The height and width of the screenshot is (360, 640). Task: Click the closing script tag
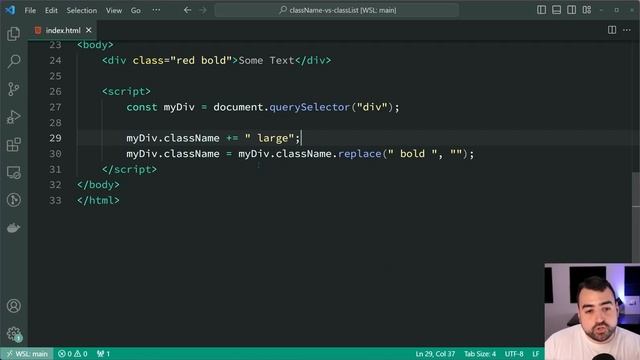pyautogui.click(x=129, y=169)
